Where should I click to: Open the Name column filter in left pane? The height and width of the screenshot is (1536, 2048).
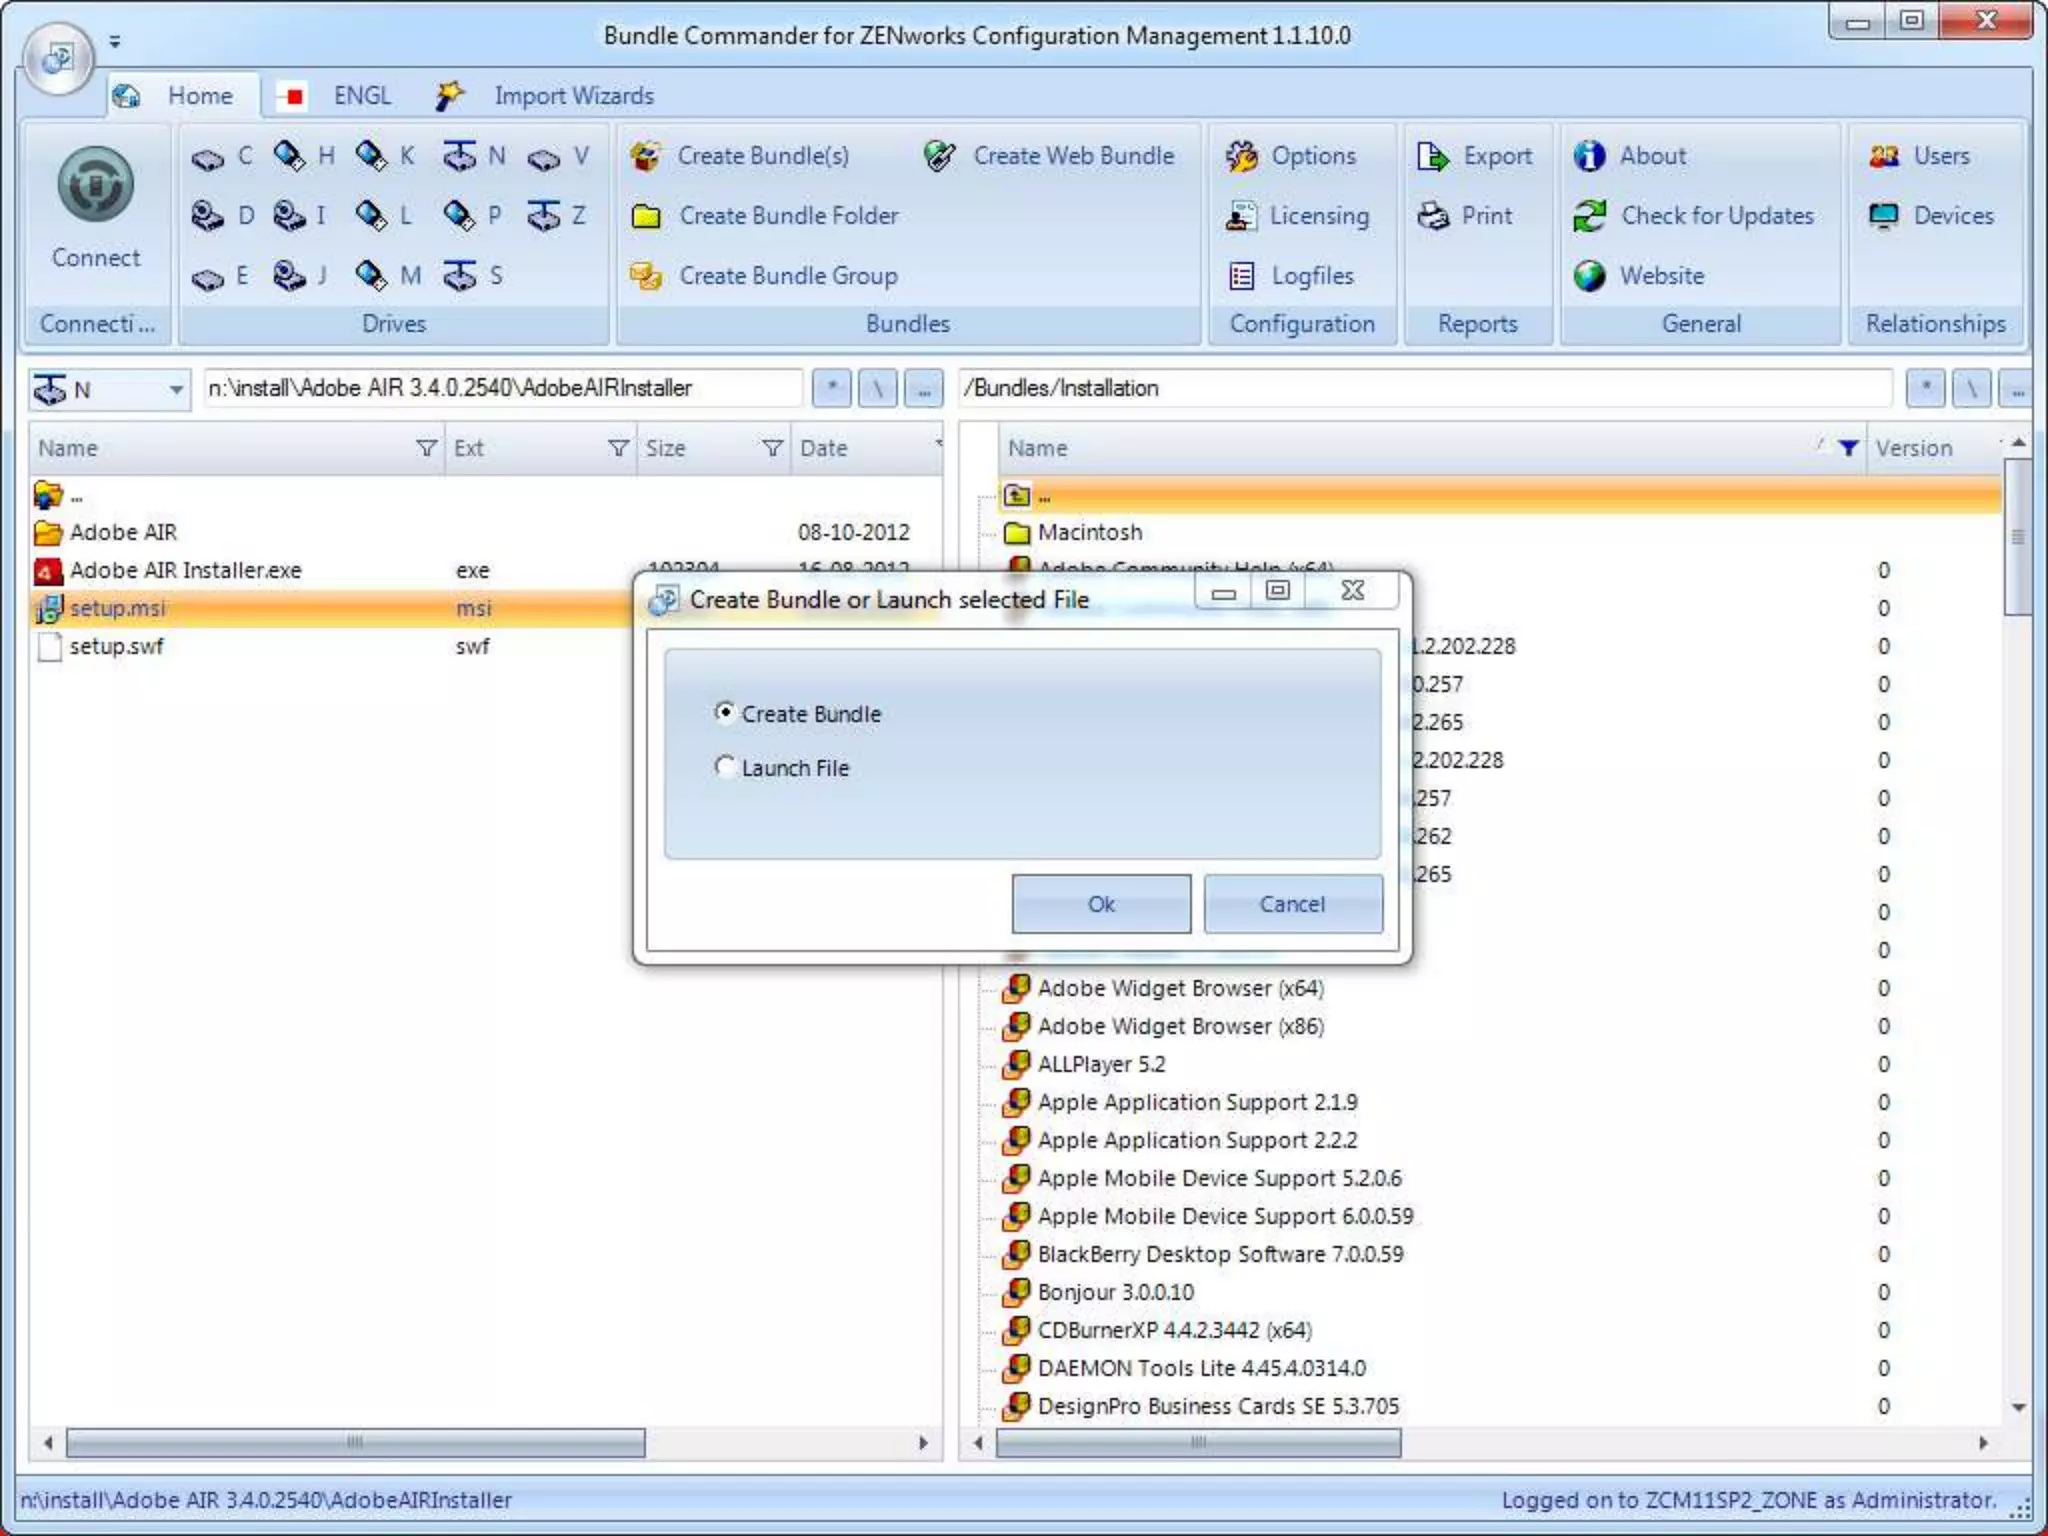[427, 448]
